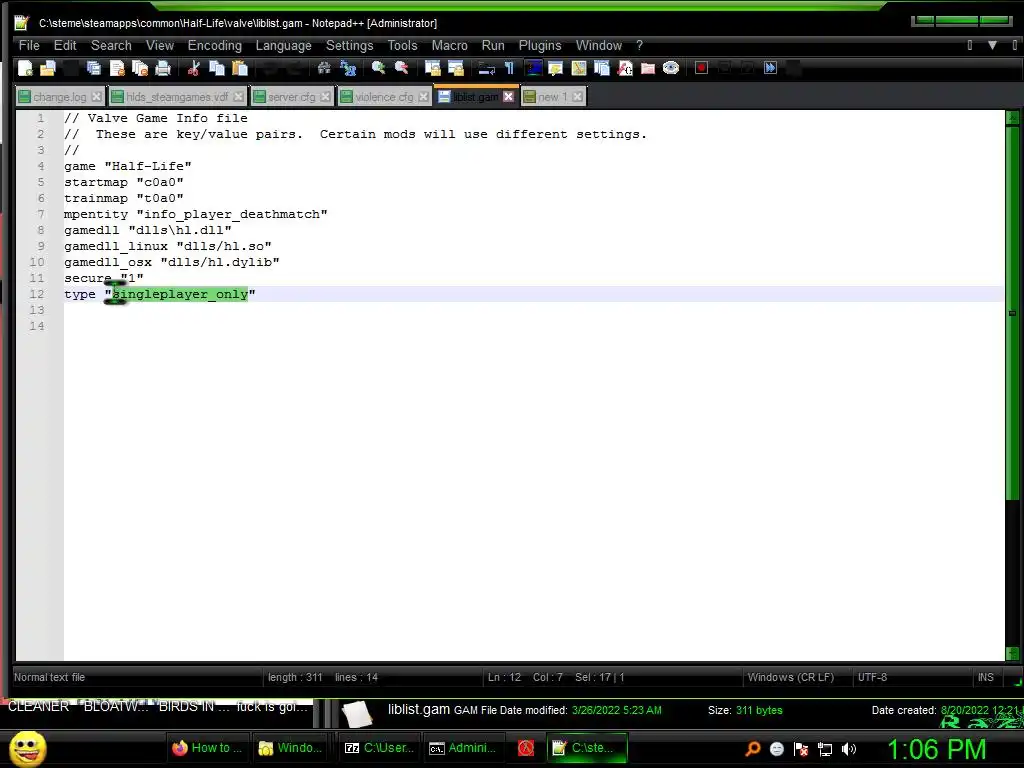Switch to the violence.cfg tab
Screen dimensions: 1024x768
click(384, 97)
